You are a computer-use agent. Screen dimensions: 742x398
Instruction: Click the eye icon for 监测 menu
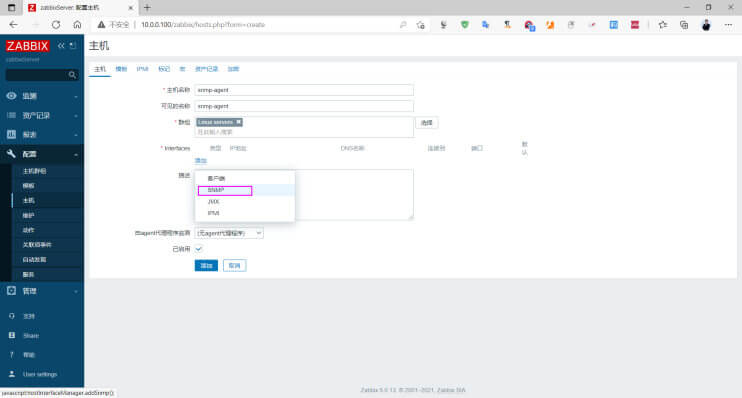coord(11,96)
